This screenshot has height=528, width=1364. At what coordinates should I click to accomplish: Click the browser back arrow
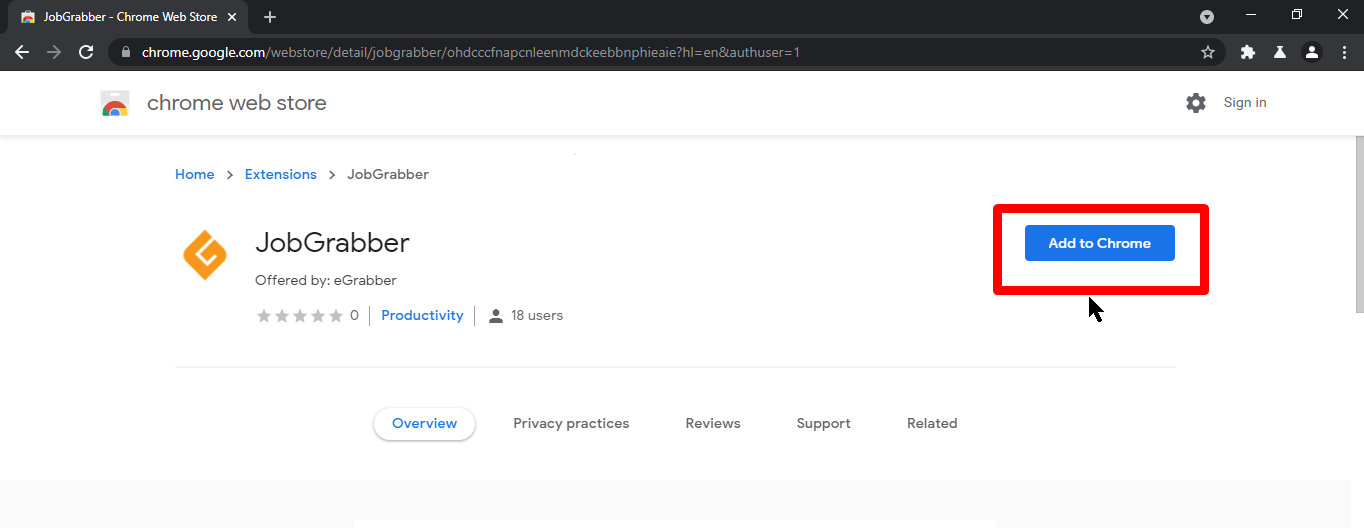click(22, 52)
